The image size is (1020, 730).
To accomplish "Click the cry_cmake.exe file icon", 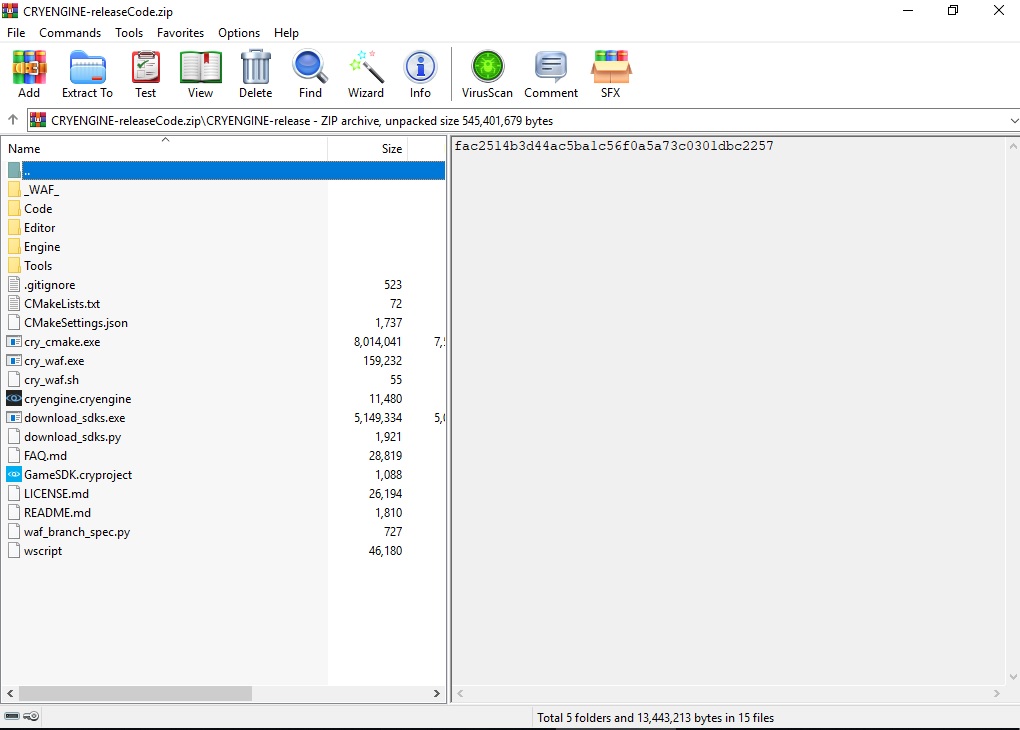I will click(14, 342).
